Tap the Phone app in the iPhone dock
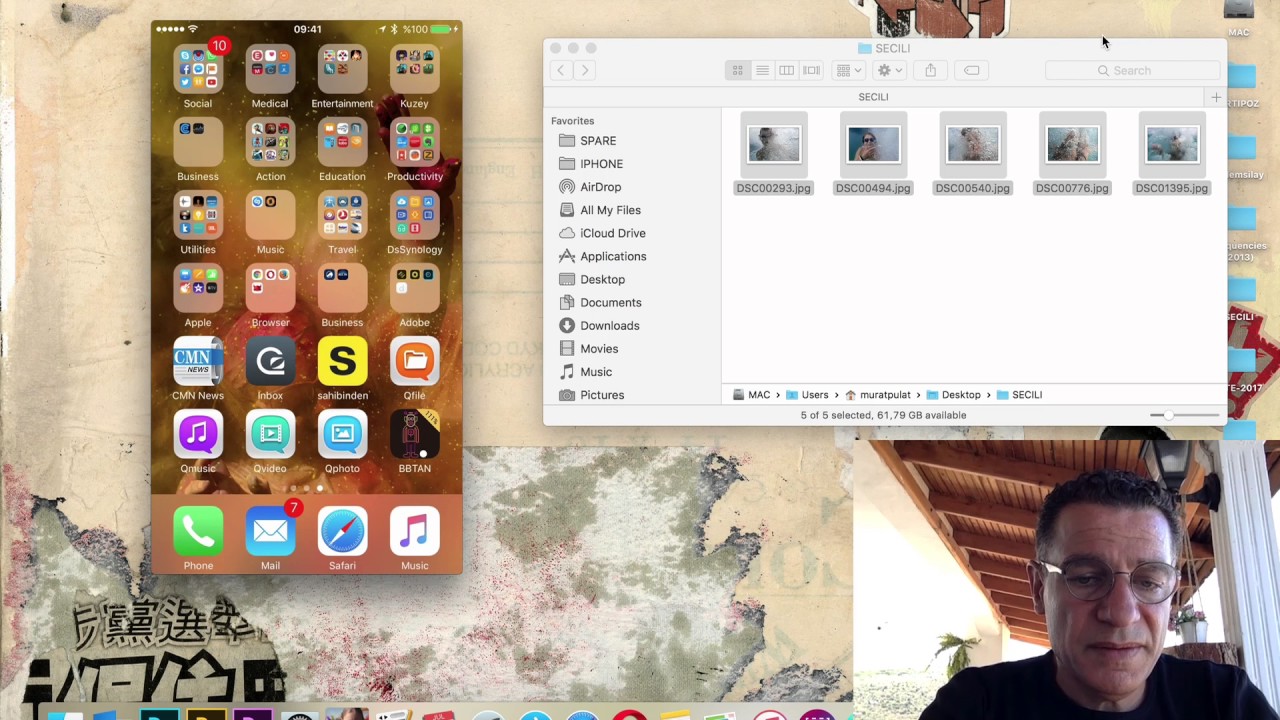 tap(198, 531)
